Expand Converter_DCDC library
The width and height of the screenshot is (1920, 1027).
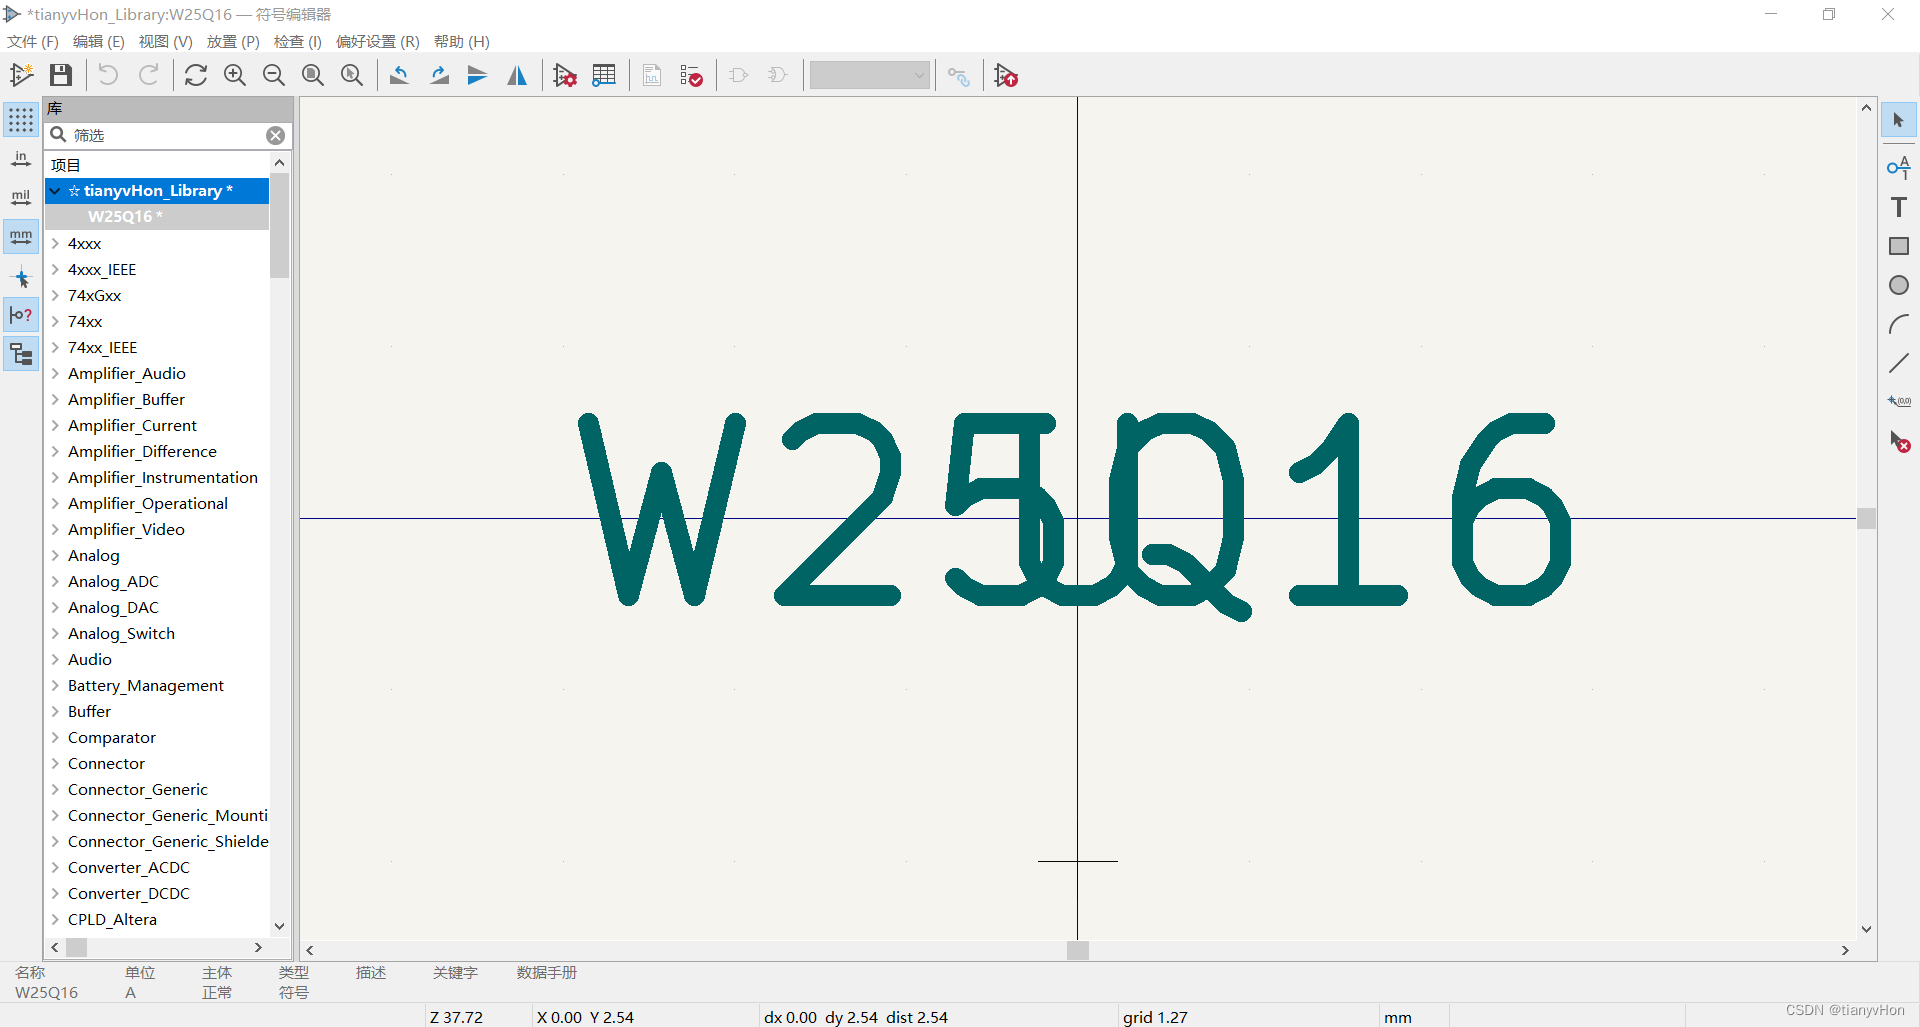click(x=55, y=893)
